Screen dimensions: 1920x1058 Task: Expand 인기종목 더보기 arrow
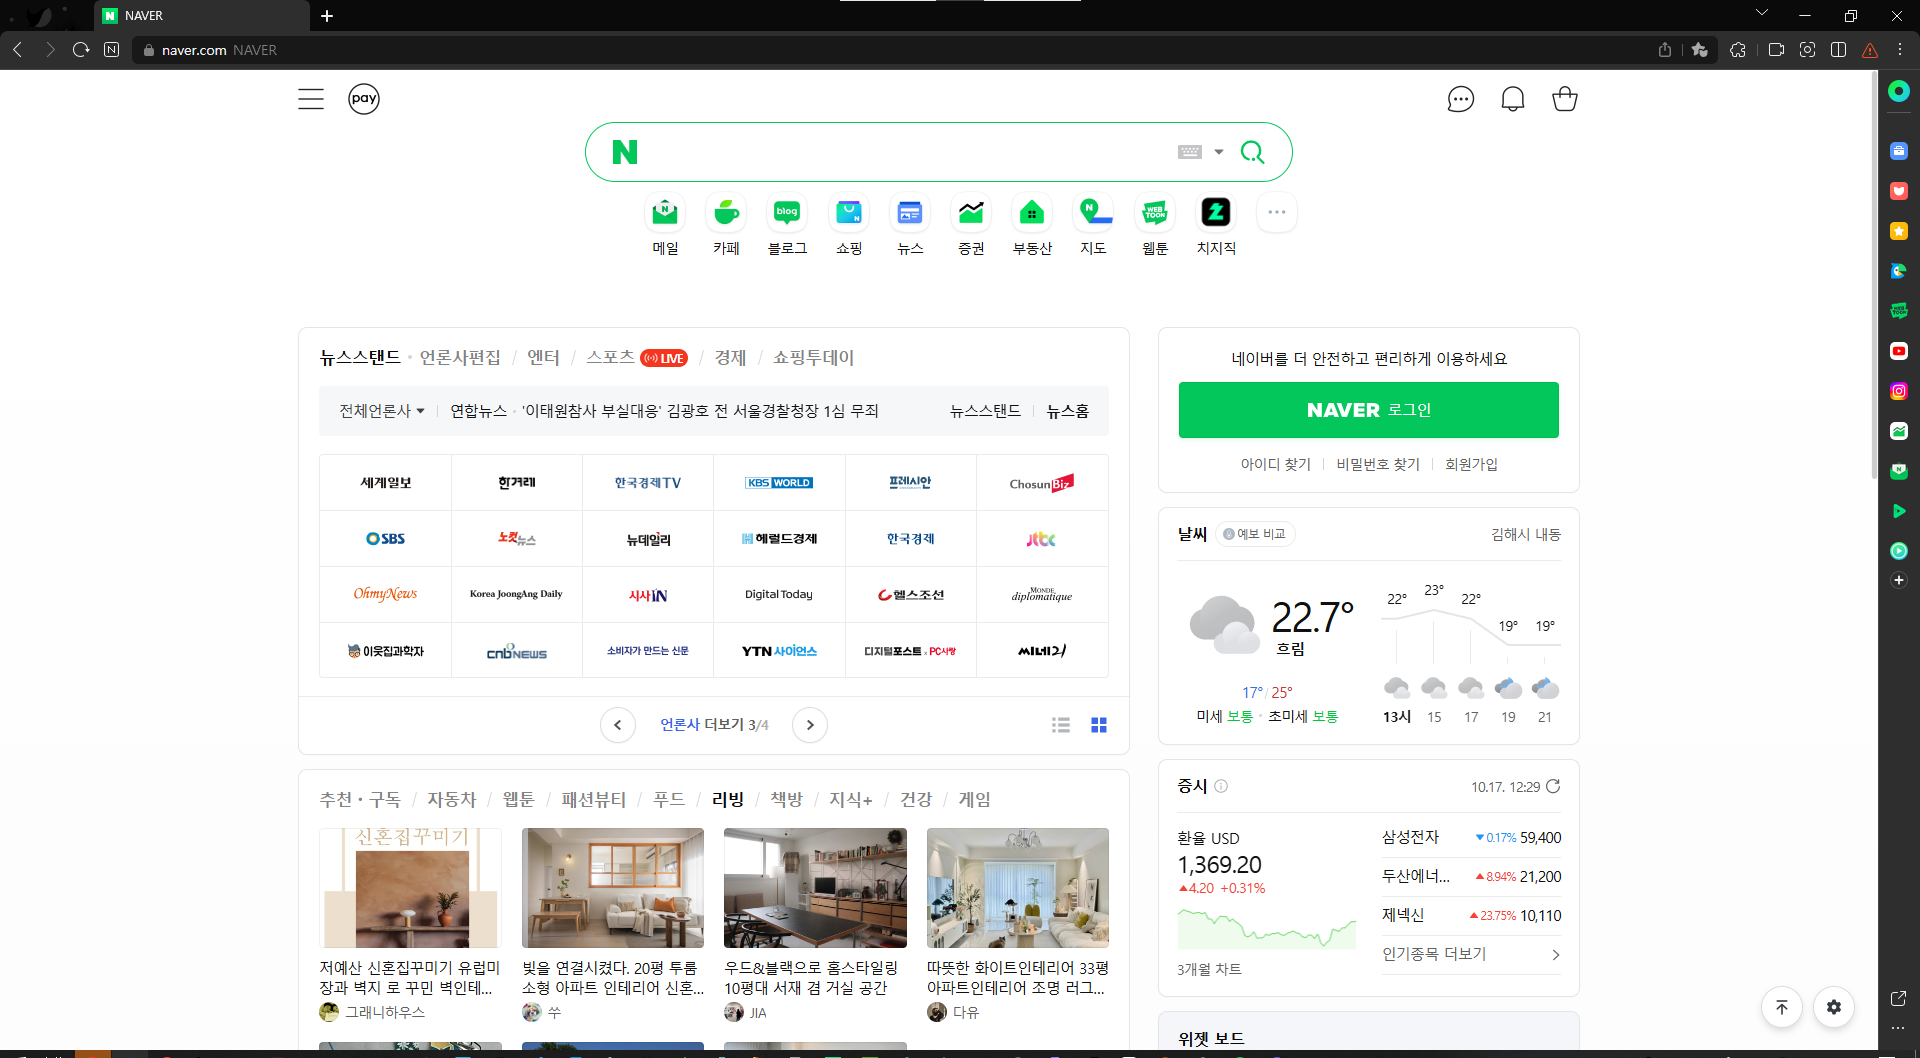point(1555,955)
